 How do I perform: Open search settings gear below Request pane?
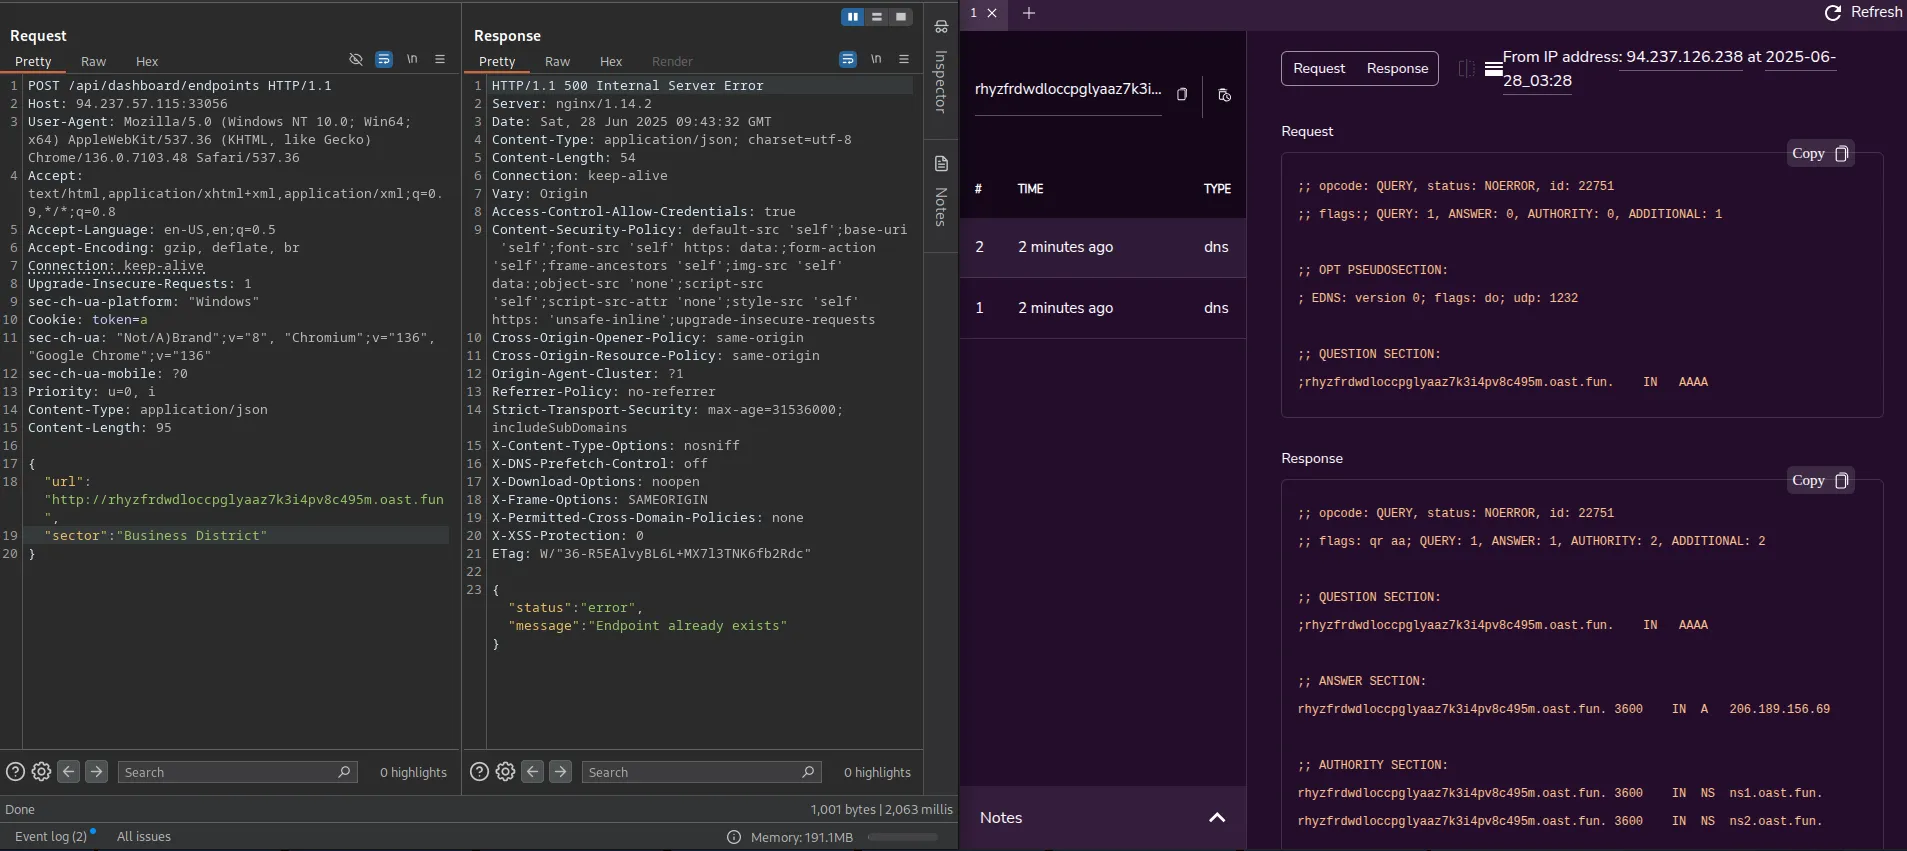click(x=41, y=772)
